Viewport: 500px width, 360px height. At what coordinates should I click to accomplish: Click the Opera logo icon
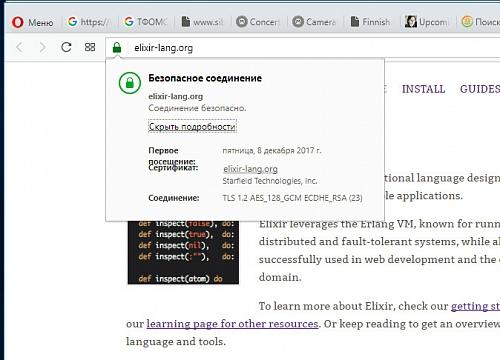point(18,22)
